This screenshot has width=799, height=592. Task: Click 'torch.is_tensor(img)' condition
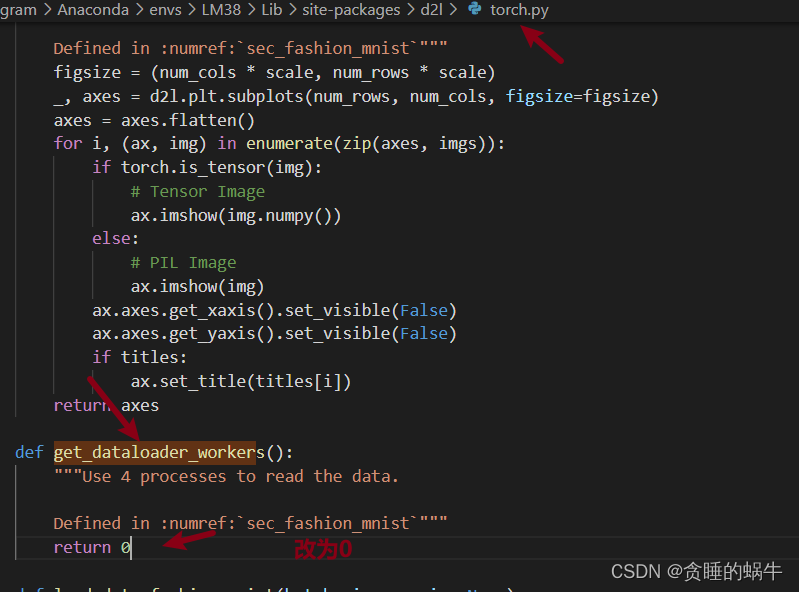(217, 168)
